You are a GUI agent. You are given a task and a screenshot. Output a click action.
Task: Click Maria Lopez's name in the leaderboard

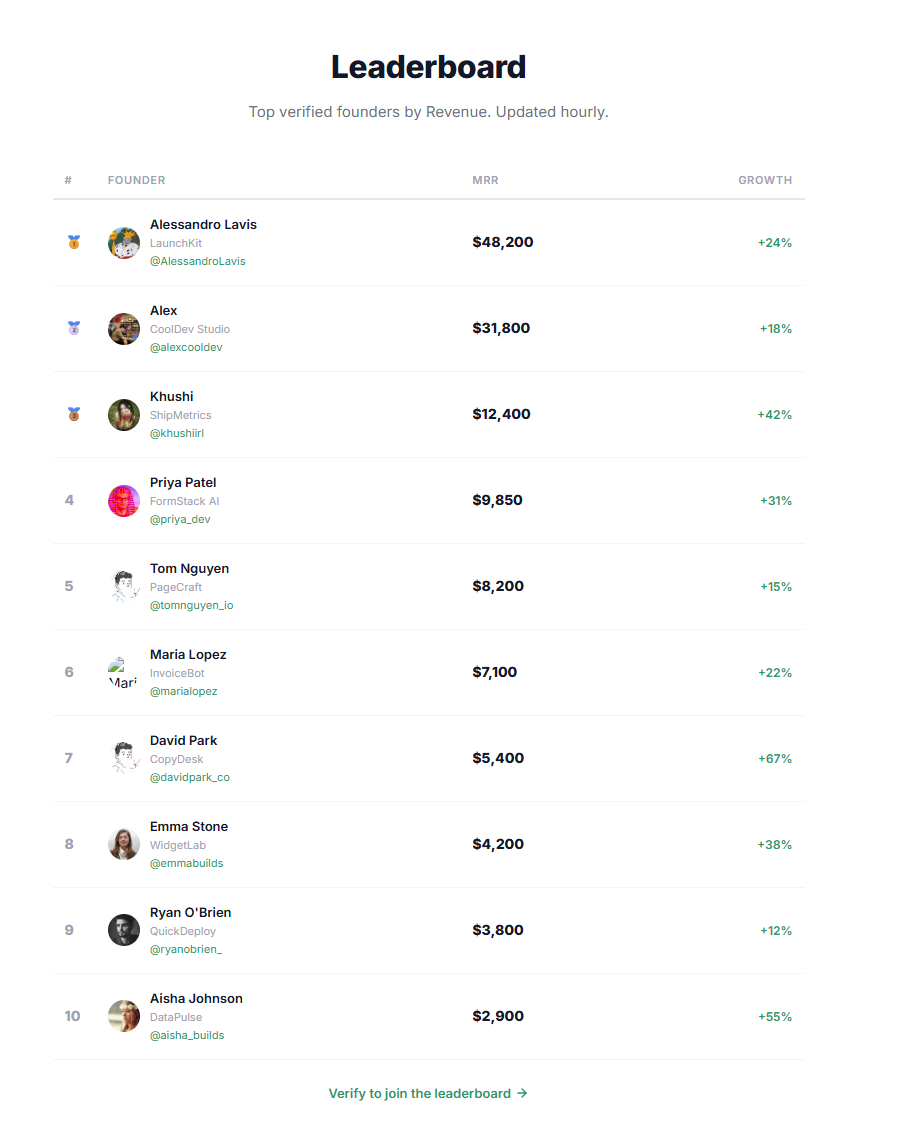pyautogui.click(x=188, y=654)
